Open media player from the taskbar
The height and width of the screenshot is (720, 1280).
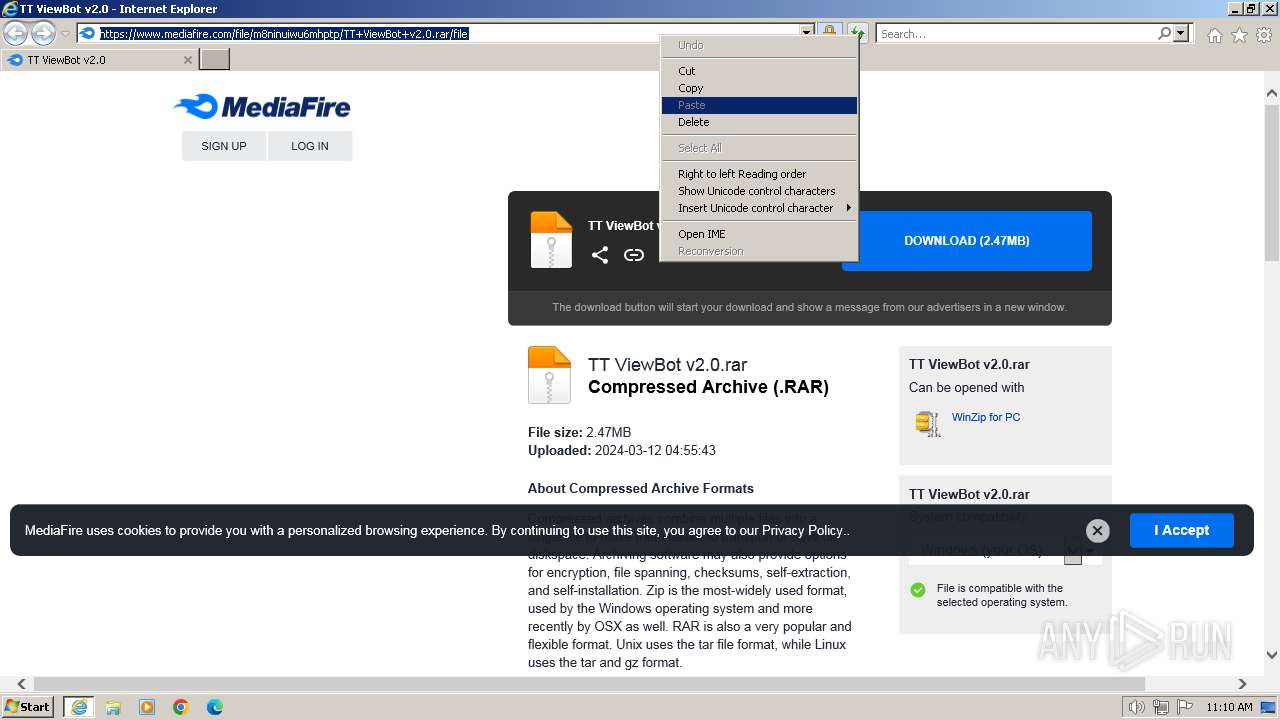click(147, 707)
